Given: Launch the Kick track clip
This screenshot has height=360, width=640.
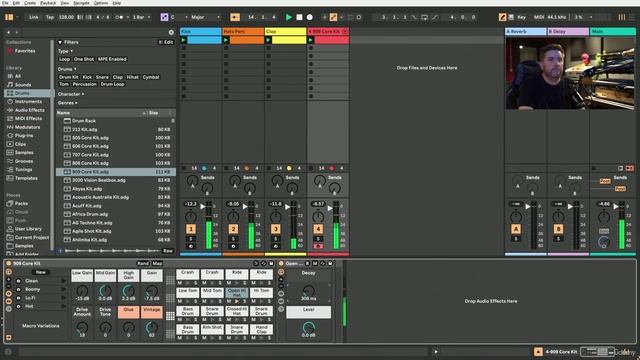Looking at the screenshot, I should pos(183,40).
